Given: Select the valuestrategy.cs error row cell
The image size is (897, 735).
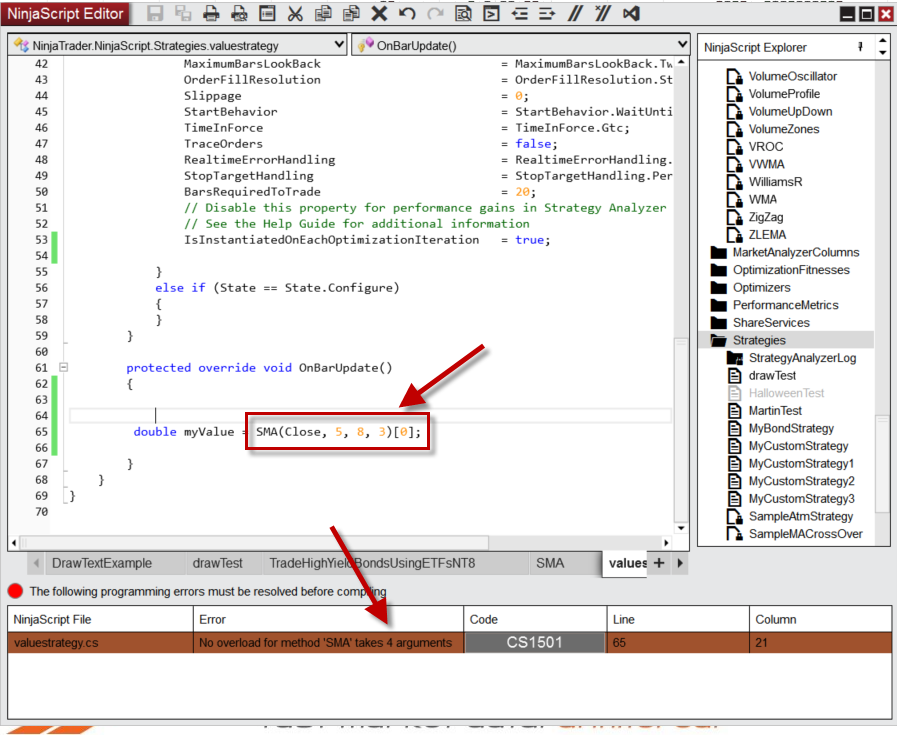Looking at the screenshot, I should click(101, 642).
